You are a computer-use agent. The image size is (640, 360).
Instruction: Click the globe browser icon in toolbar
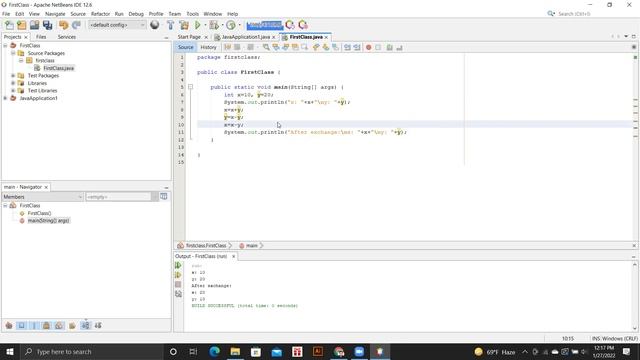tap(155, 25)
